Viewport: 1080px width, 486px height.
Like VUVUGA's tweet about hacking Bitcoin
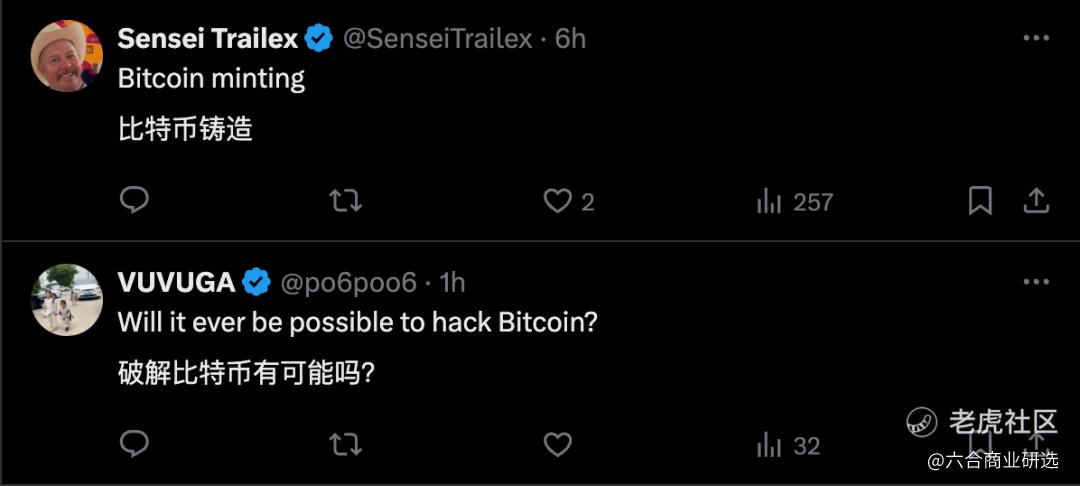[x=557, y=444]
